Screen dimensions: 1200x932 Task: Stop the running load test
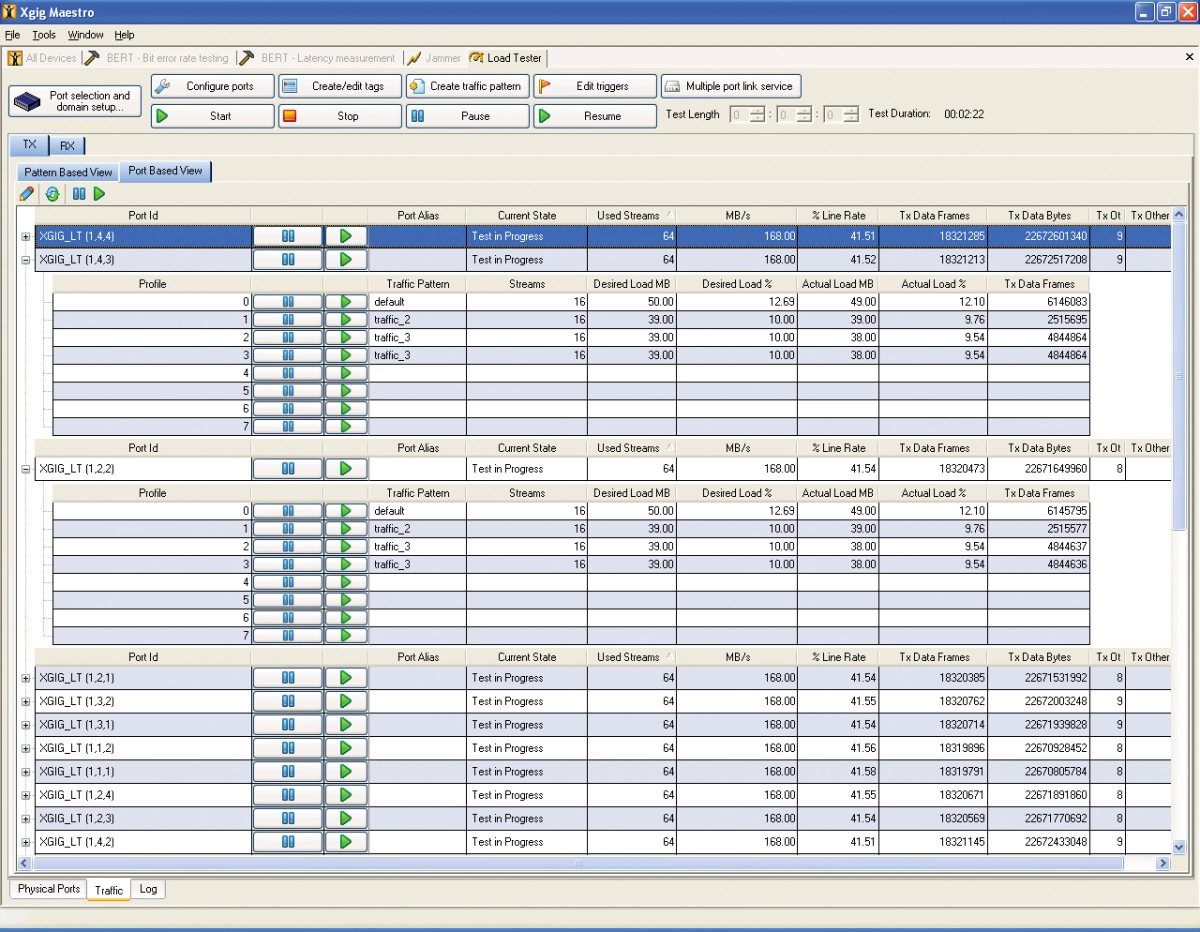(x=340, y=116)
